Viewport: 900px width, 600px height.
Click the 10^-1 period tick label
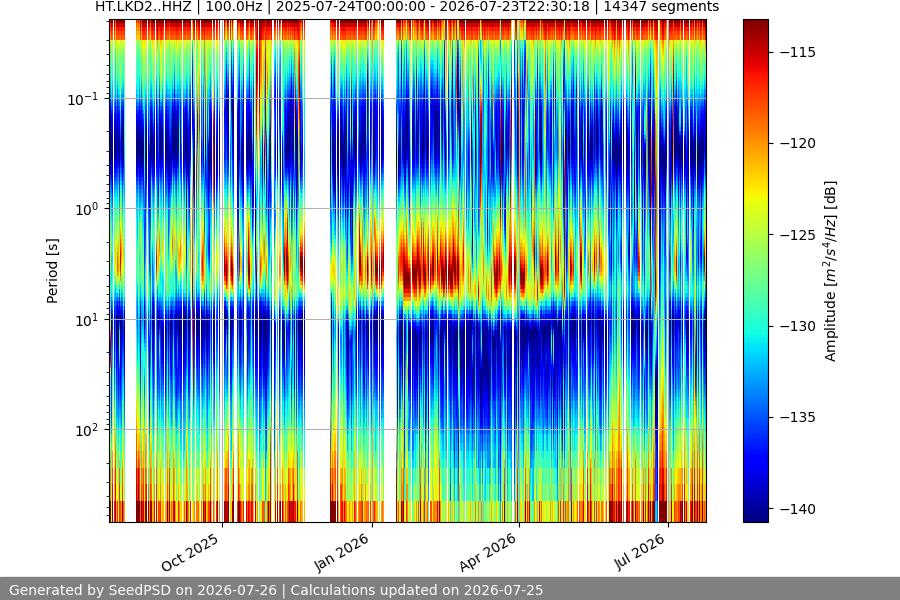click(x=82, y=99)
